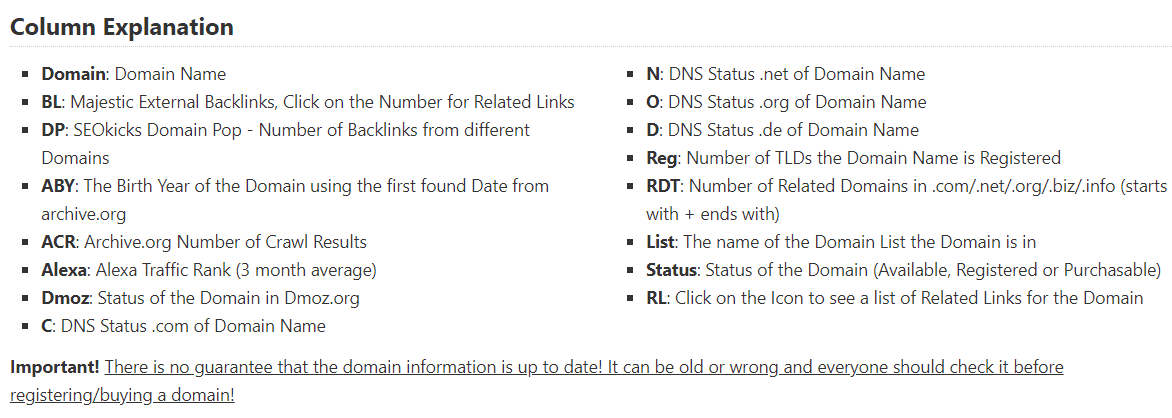The width and height of the screenshot is (1172, 418).
Task: Click the Column Explanation heading
Action: 122,28
